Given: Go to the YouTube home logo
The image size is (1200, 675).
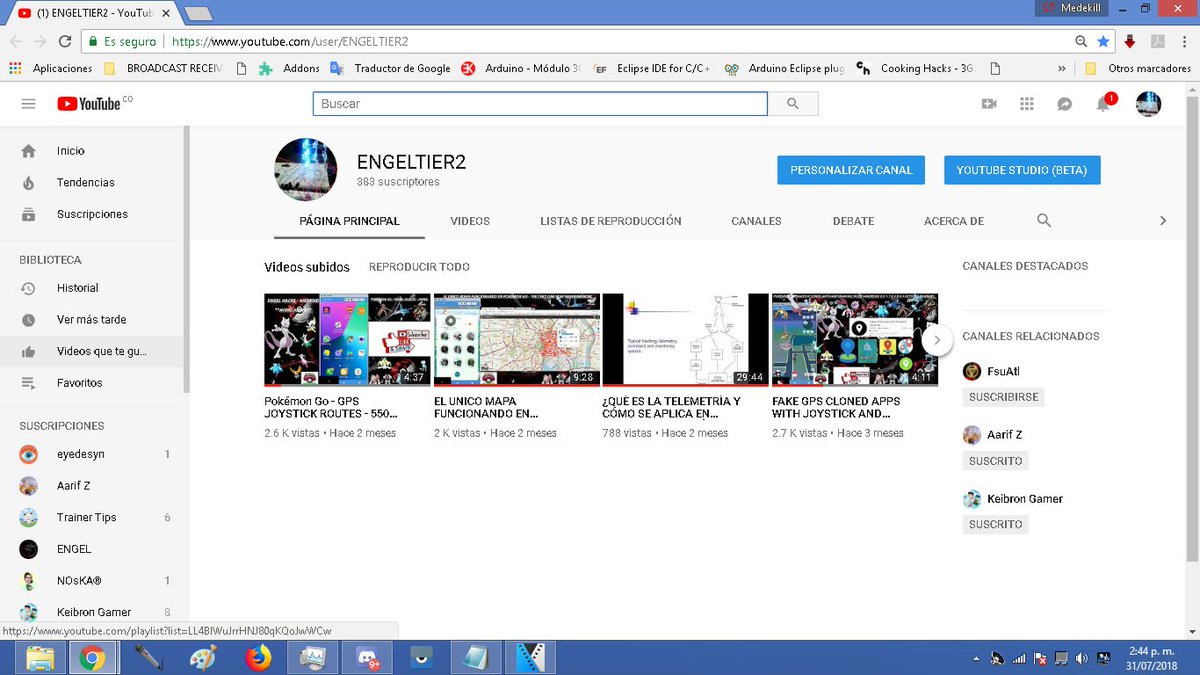Looking at the screenshot, I should [x=90, y=104].
